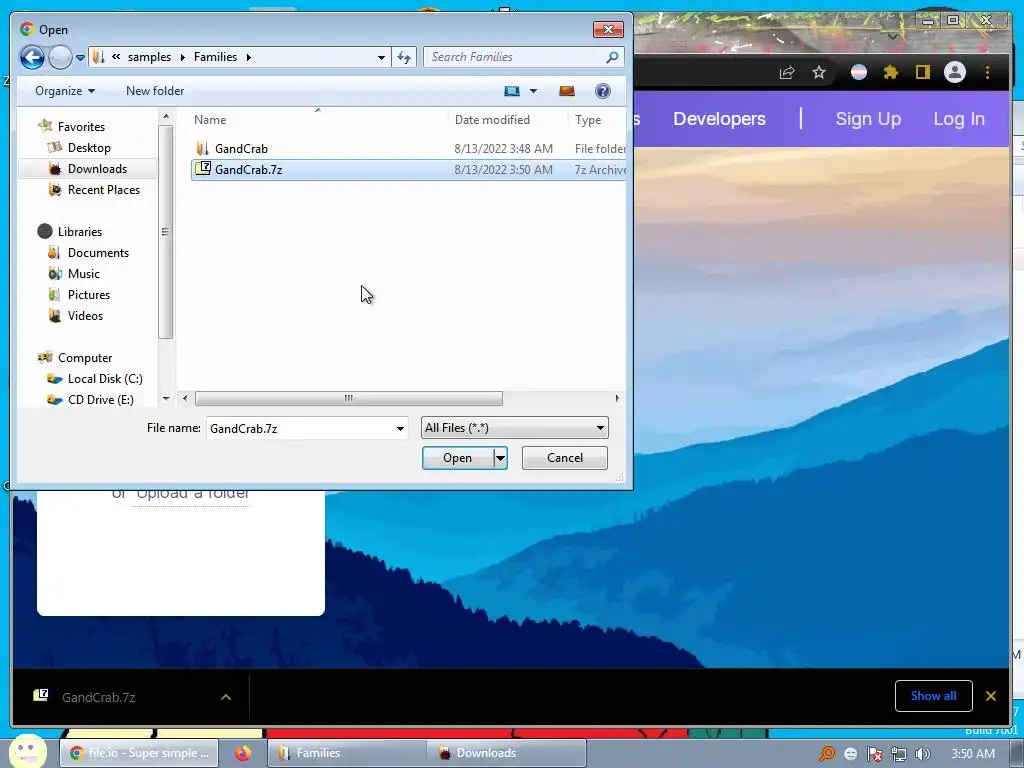
Task: Select CD Drive (E:)
Action: [100, 400]
